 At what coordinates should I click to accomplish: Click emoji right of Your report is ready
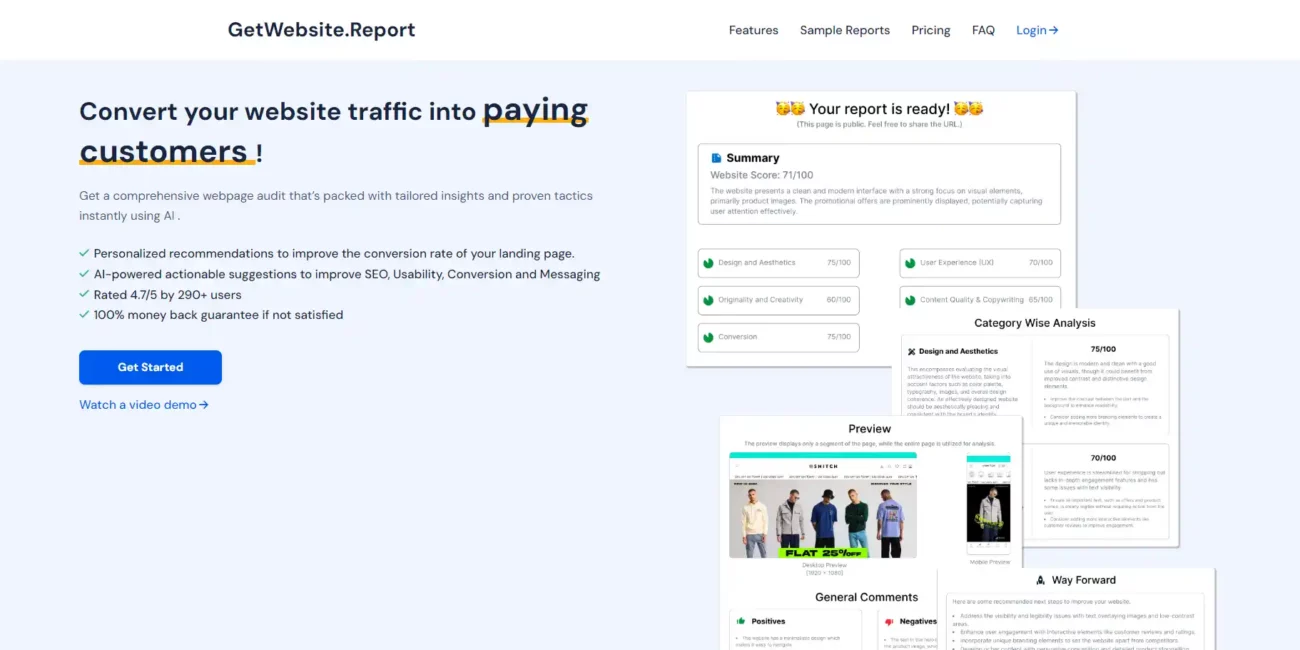[x=968, y=108]
